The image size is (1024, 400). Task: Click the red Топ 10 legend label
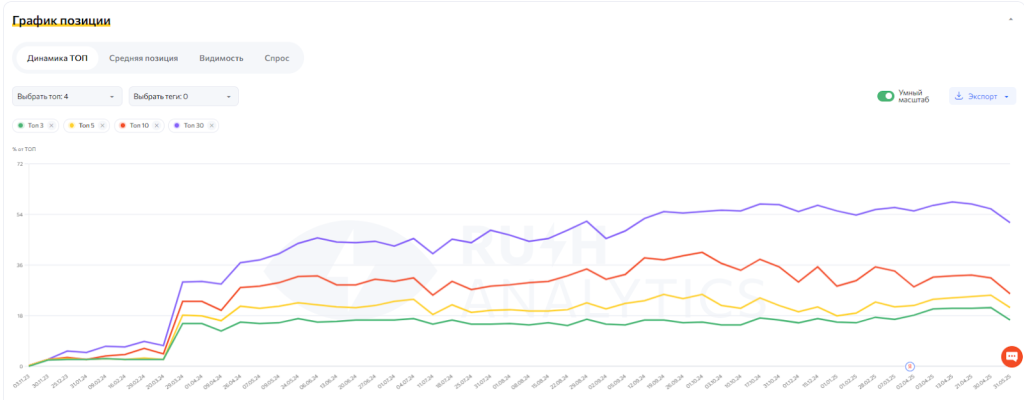(x=139, y=125)
